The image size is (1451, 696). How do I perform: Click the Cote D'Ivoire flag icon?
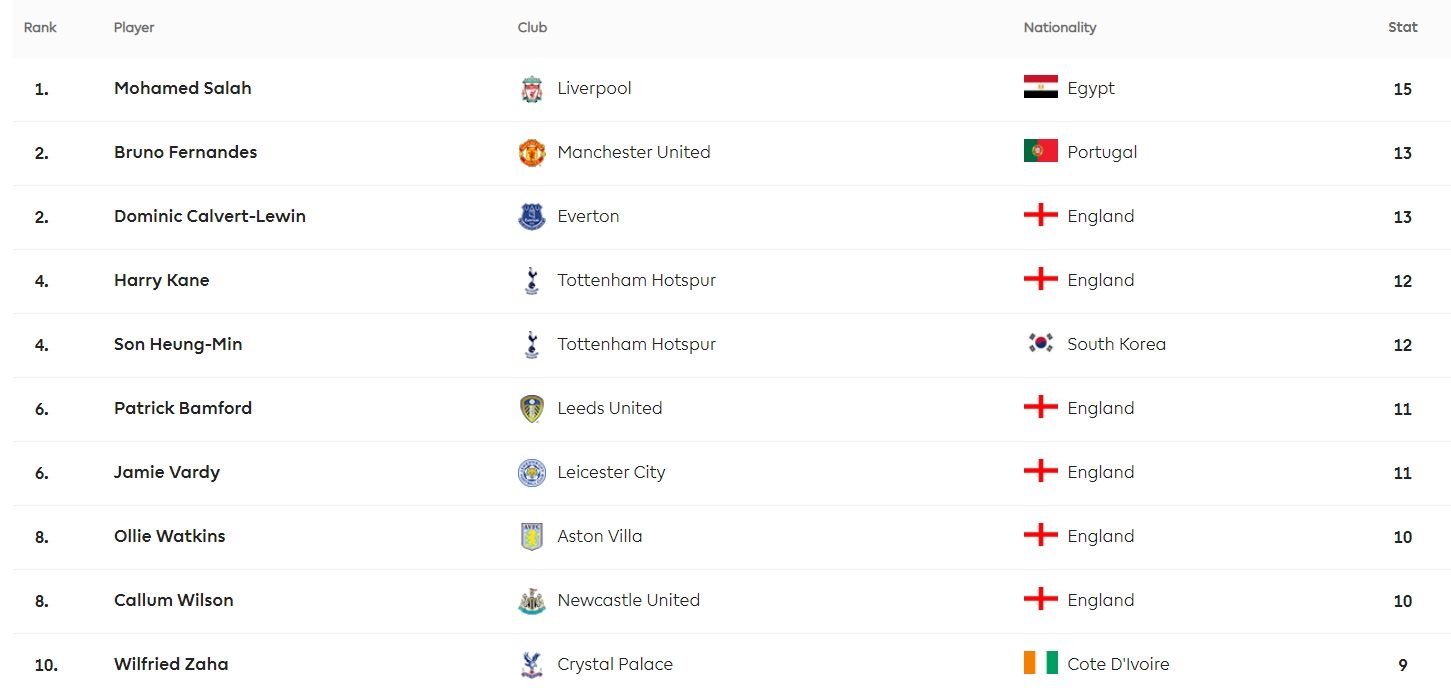point(1040,664)
